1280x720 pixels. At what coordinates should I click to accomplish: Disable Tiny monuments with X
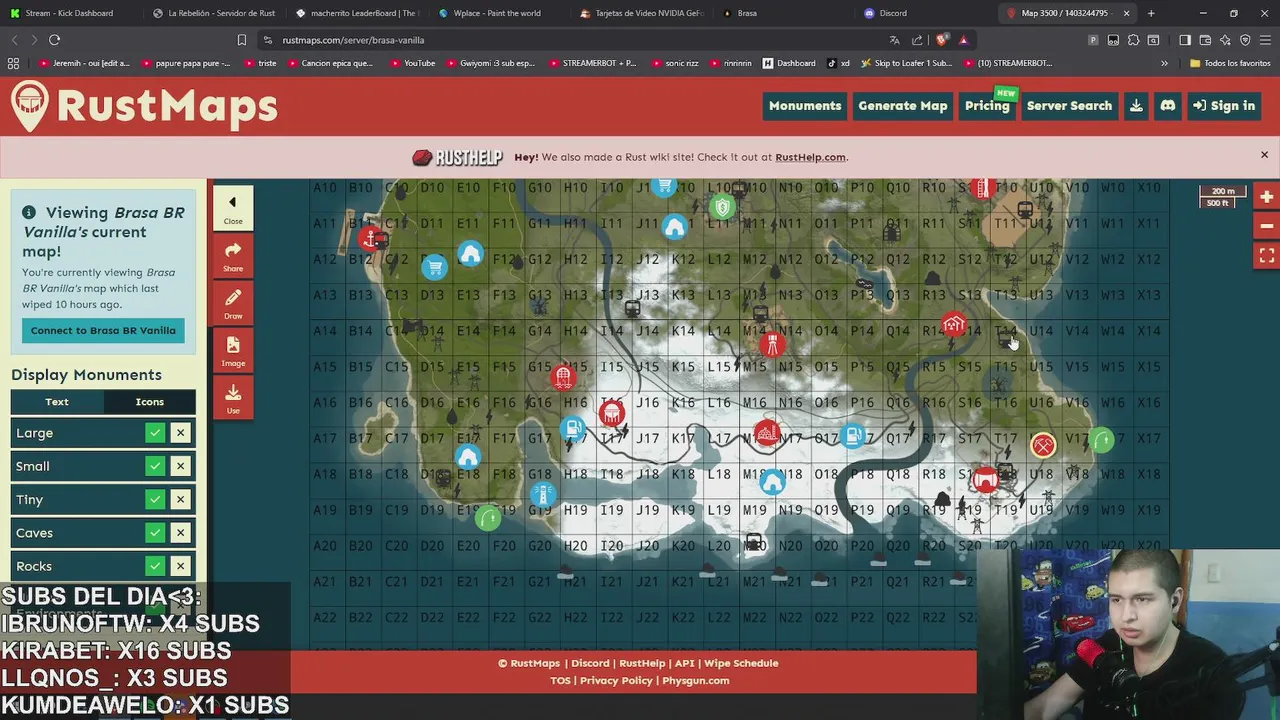(180, 499)
